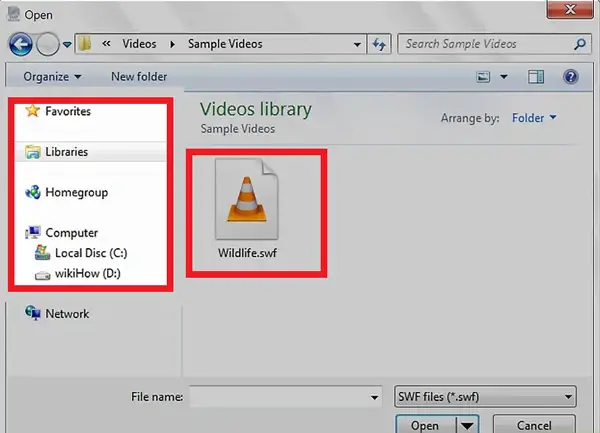The width and height of the screenshot is (600, 433).
Task: Click the Videos library heading
Action: [x=256, y=109]
